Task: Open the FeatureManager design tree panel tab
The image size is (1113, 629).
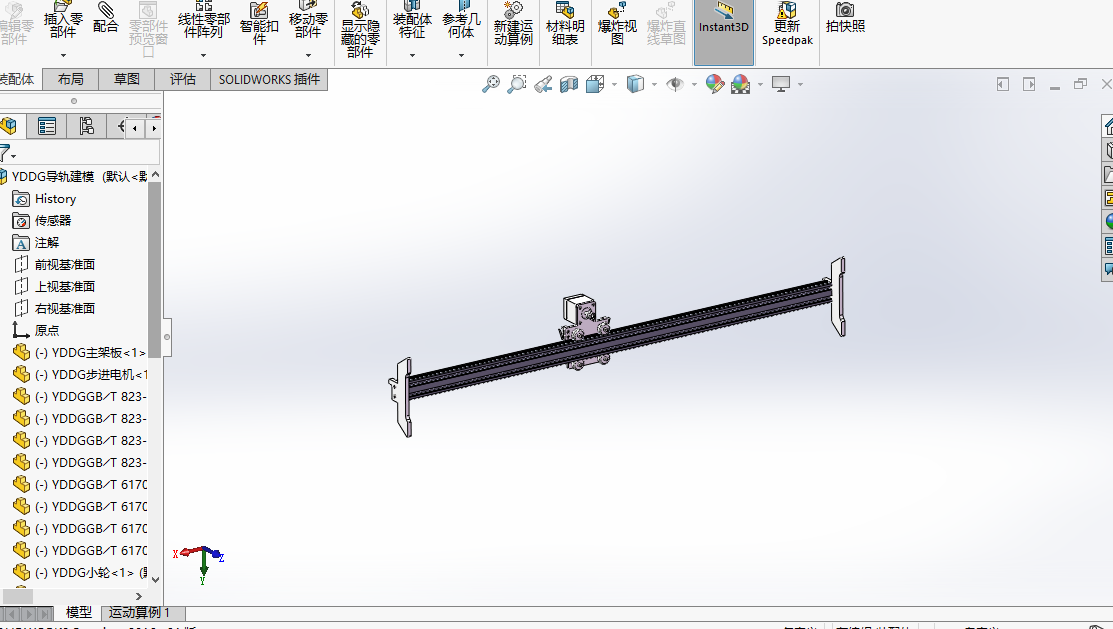Action: (9, 126)
